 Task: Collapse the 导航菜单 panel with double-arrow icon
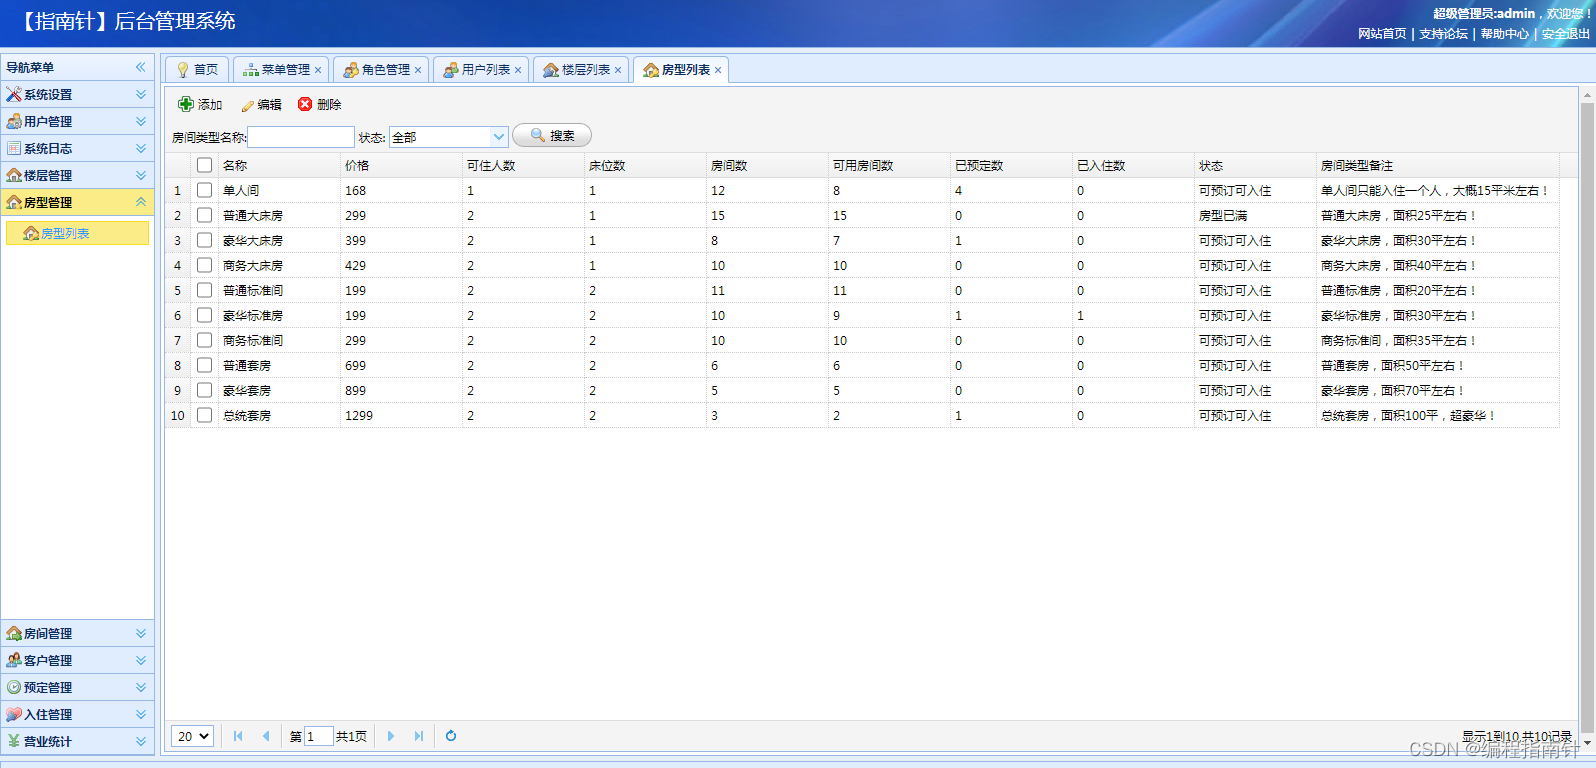point(141,67)
